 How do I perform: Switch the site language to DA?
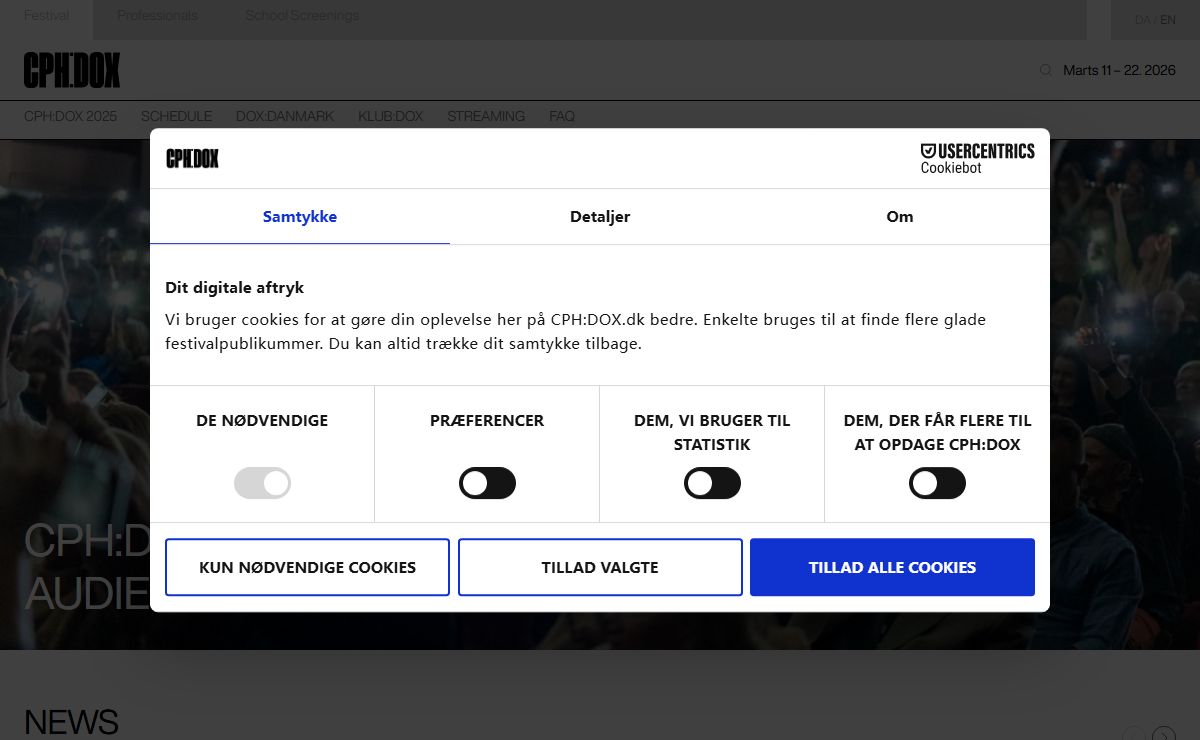pos(1142,20)
